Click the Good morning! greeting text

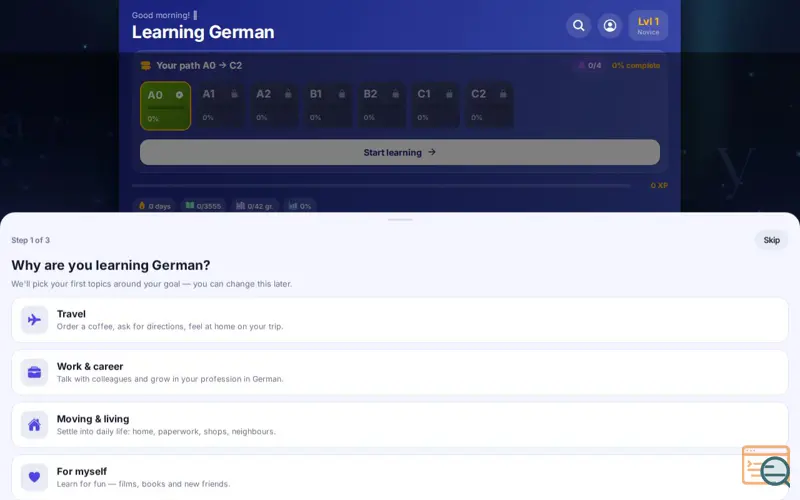pyautogui.click(x=161, y=15)
